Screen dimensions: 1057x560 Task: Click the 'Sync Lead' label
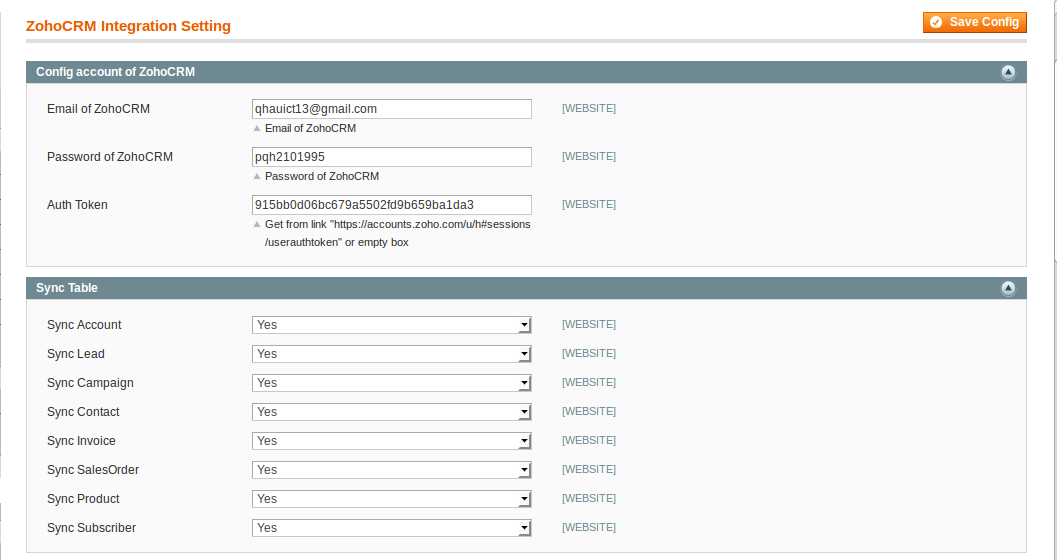[x=76, y=354]
